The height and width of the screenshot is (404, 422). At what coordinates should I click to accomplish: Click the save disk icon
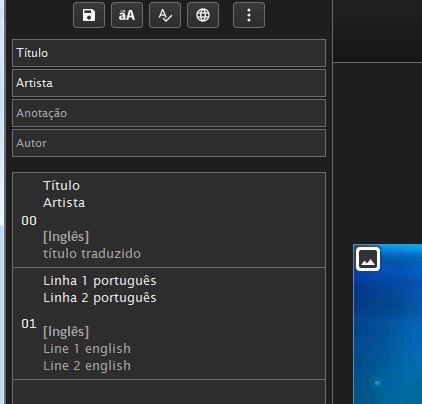(x=89, y=15)
